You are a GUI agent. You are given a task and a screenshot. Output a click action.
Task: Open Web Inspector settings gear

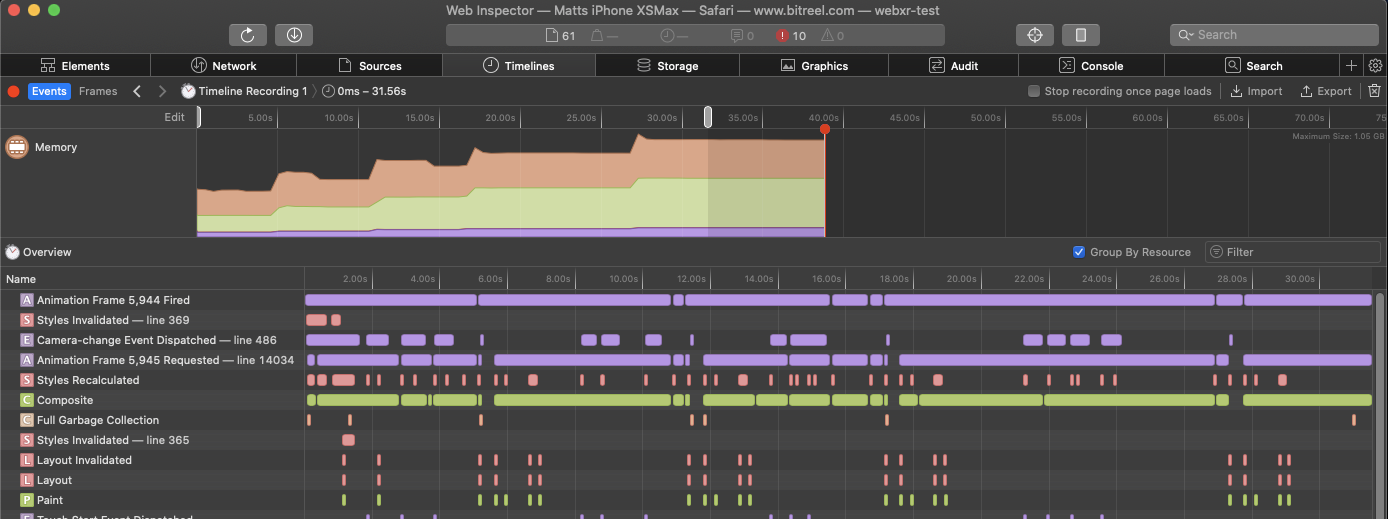click(1375, 66)
